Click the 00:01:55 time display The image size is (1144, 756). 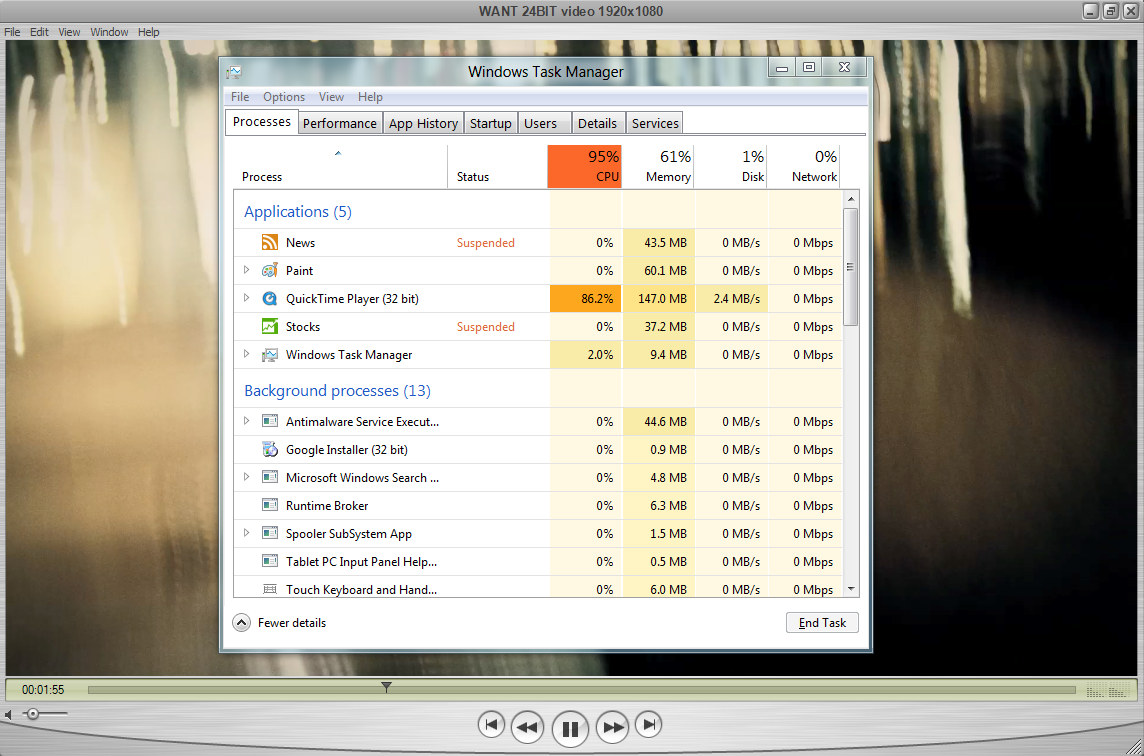(x=43, y=690)
